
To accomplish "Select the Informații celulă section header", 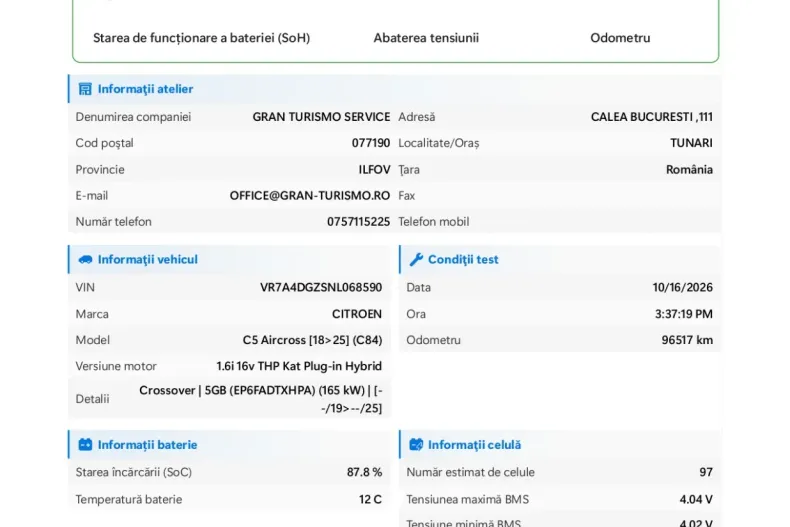I will coord(560,444).
